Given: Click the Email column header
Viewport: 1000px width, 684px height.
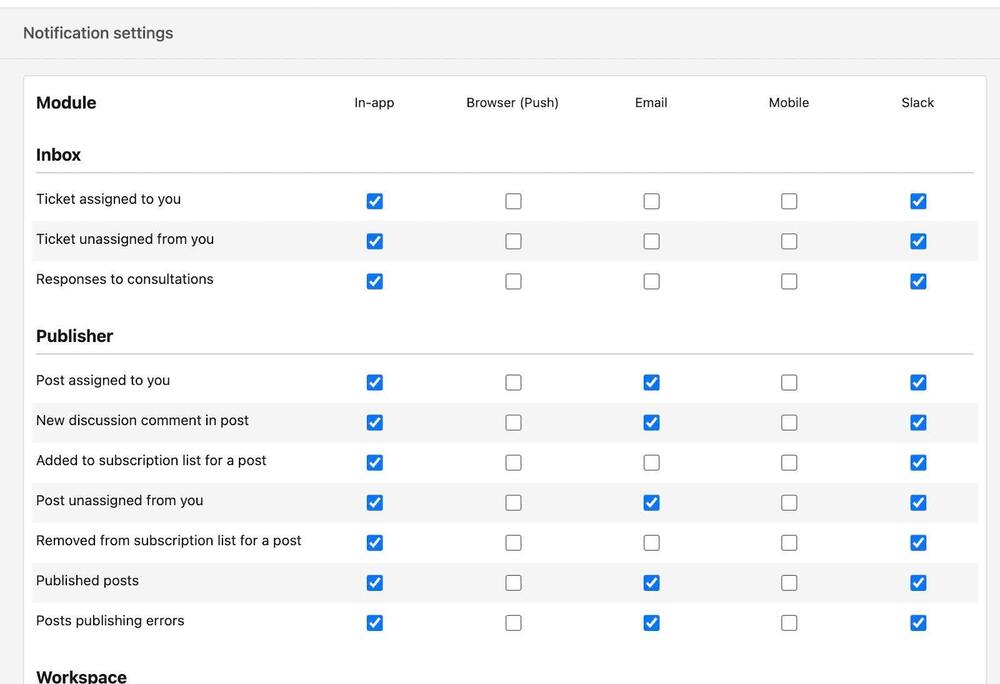Looking at the screenshot, I should pyautogui.click(x=651, y=103).
